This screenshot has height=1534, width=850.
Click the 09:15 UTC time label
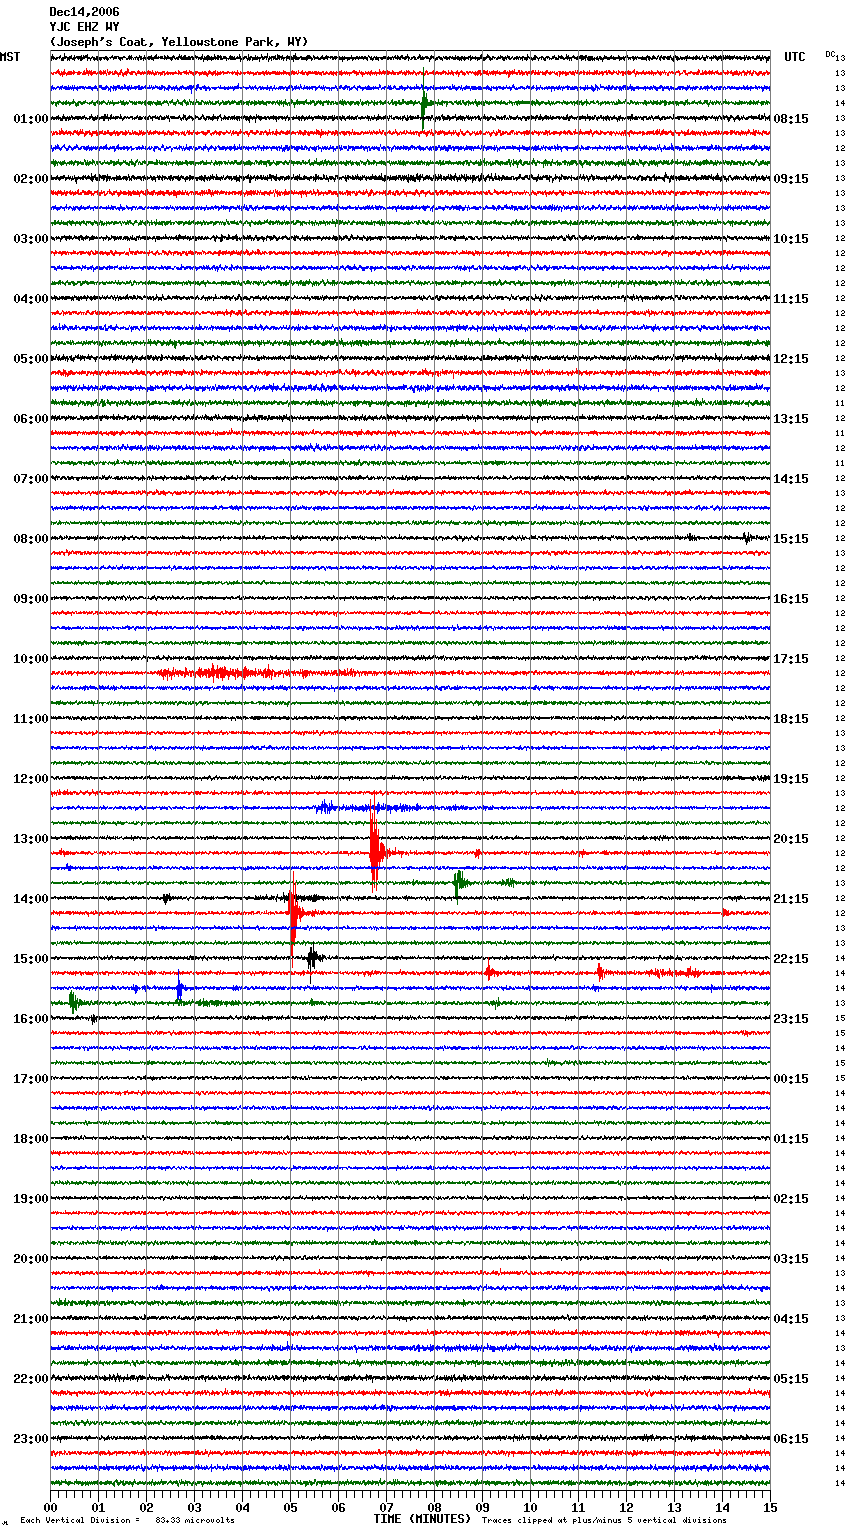pos(791,179)
